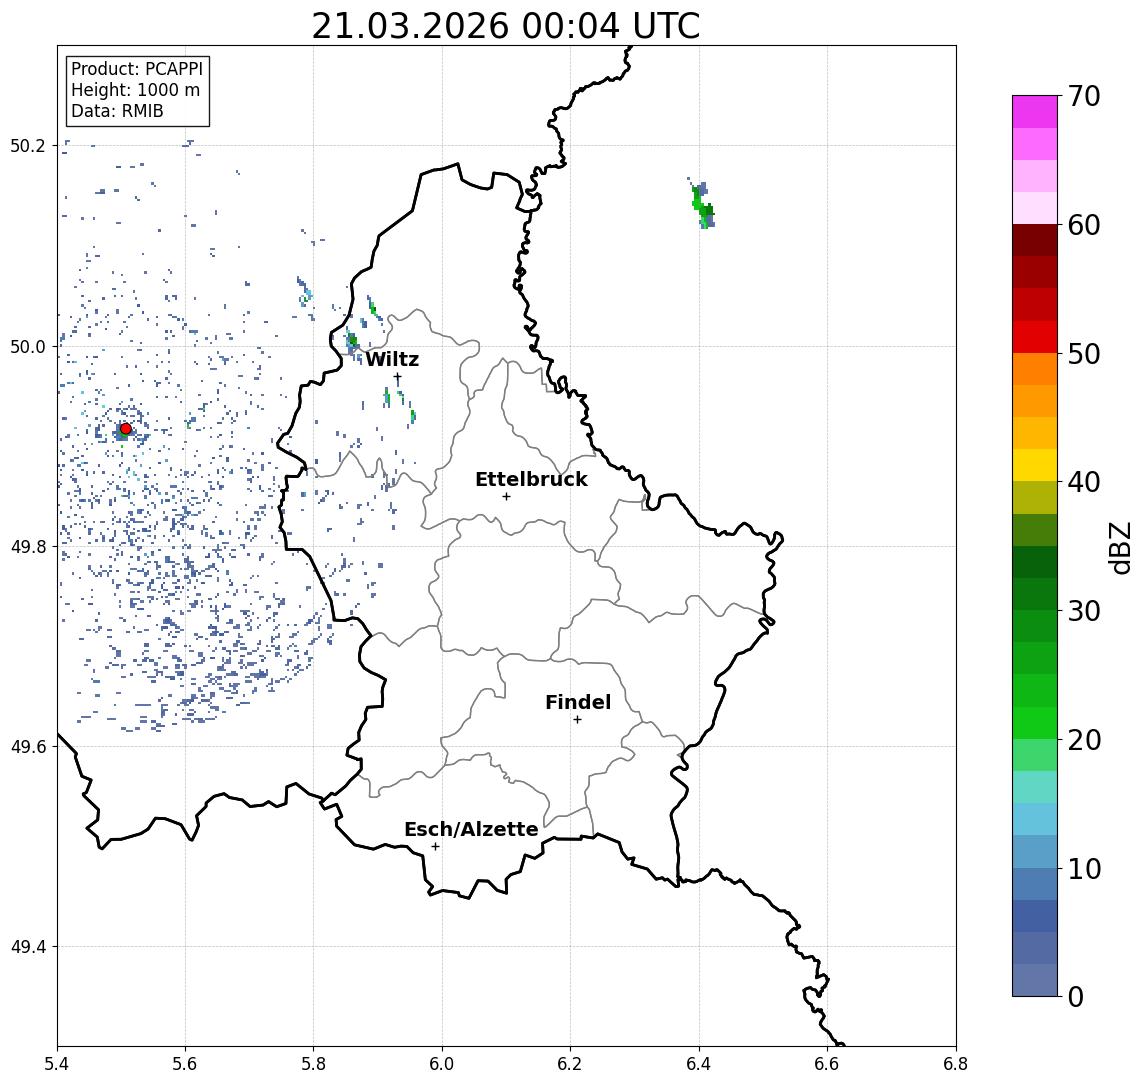Click the longitude 5.4 axis label
Screen dimensions: 1145x1084
(x=57, y=1064)
